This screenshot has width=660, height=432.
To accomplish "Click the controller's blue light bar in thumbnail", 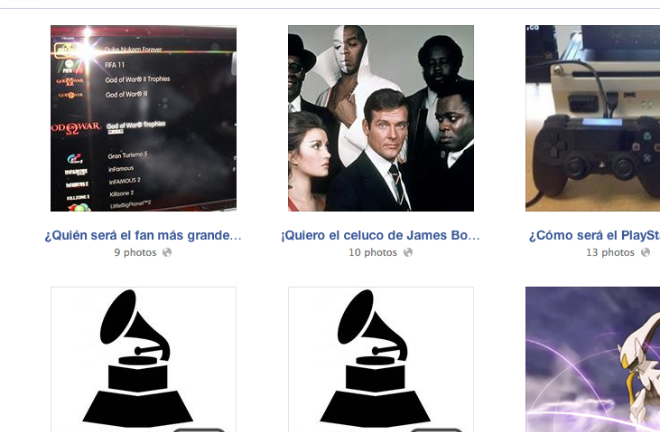I will pyautogui.click(x=602, y=123).
